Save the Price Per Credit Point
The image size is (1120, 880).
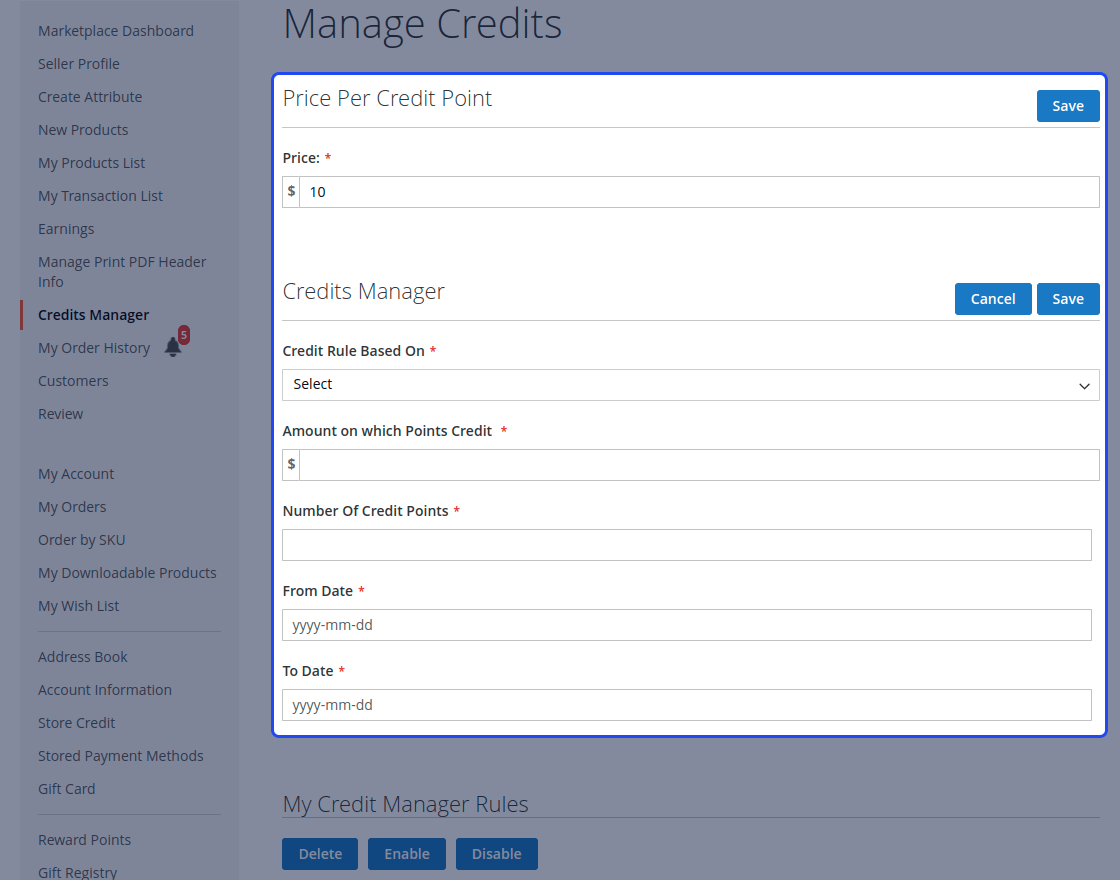click(1068, 106)
